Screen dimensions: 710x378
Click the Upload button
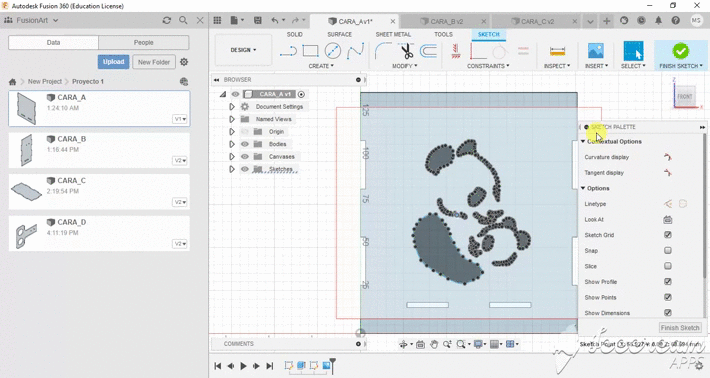[x=113, y=62]
